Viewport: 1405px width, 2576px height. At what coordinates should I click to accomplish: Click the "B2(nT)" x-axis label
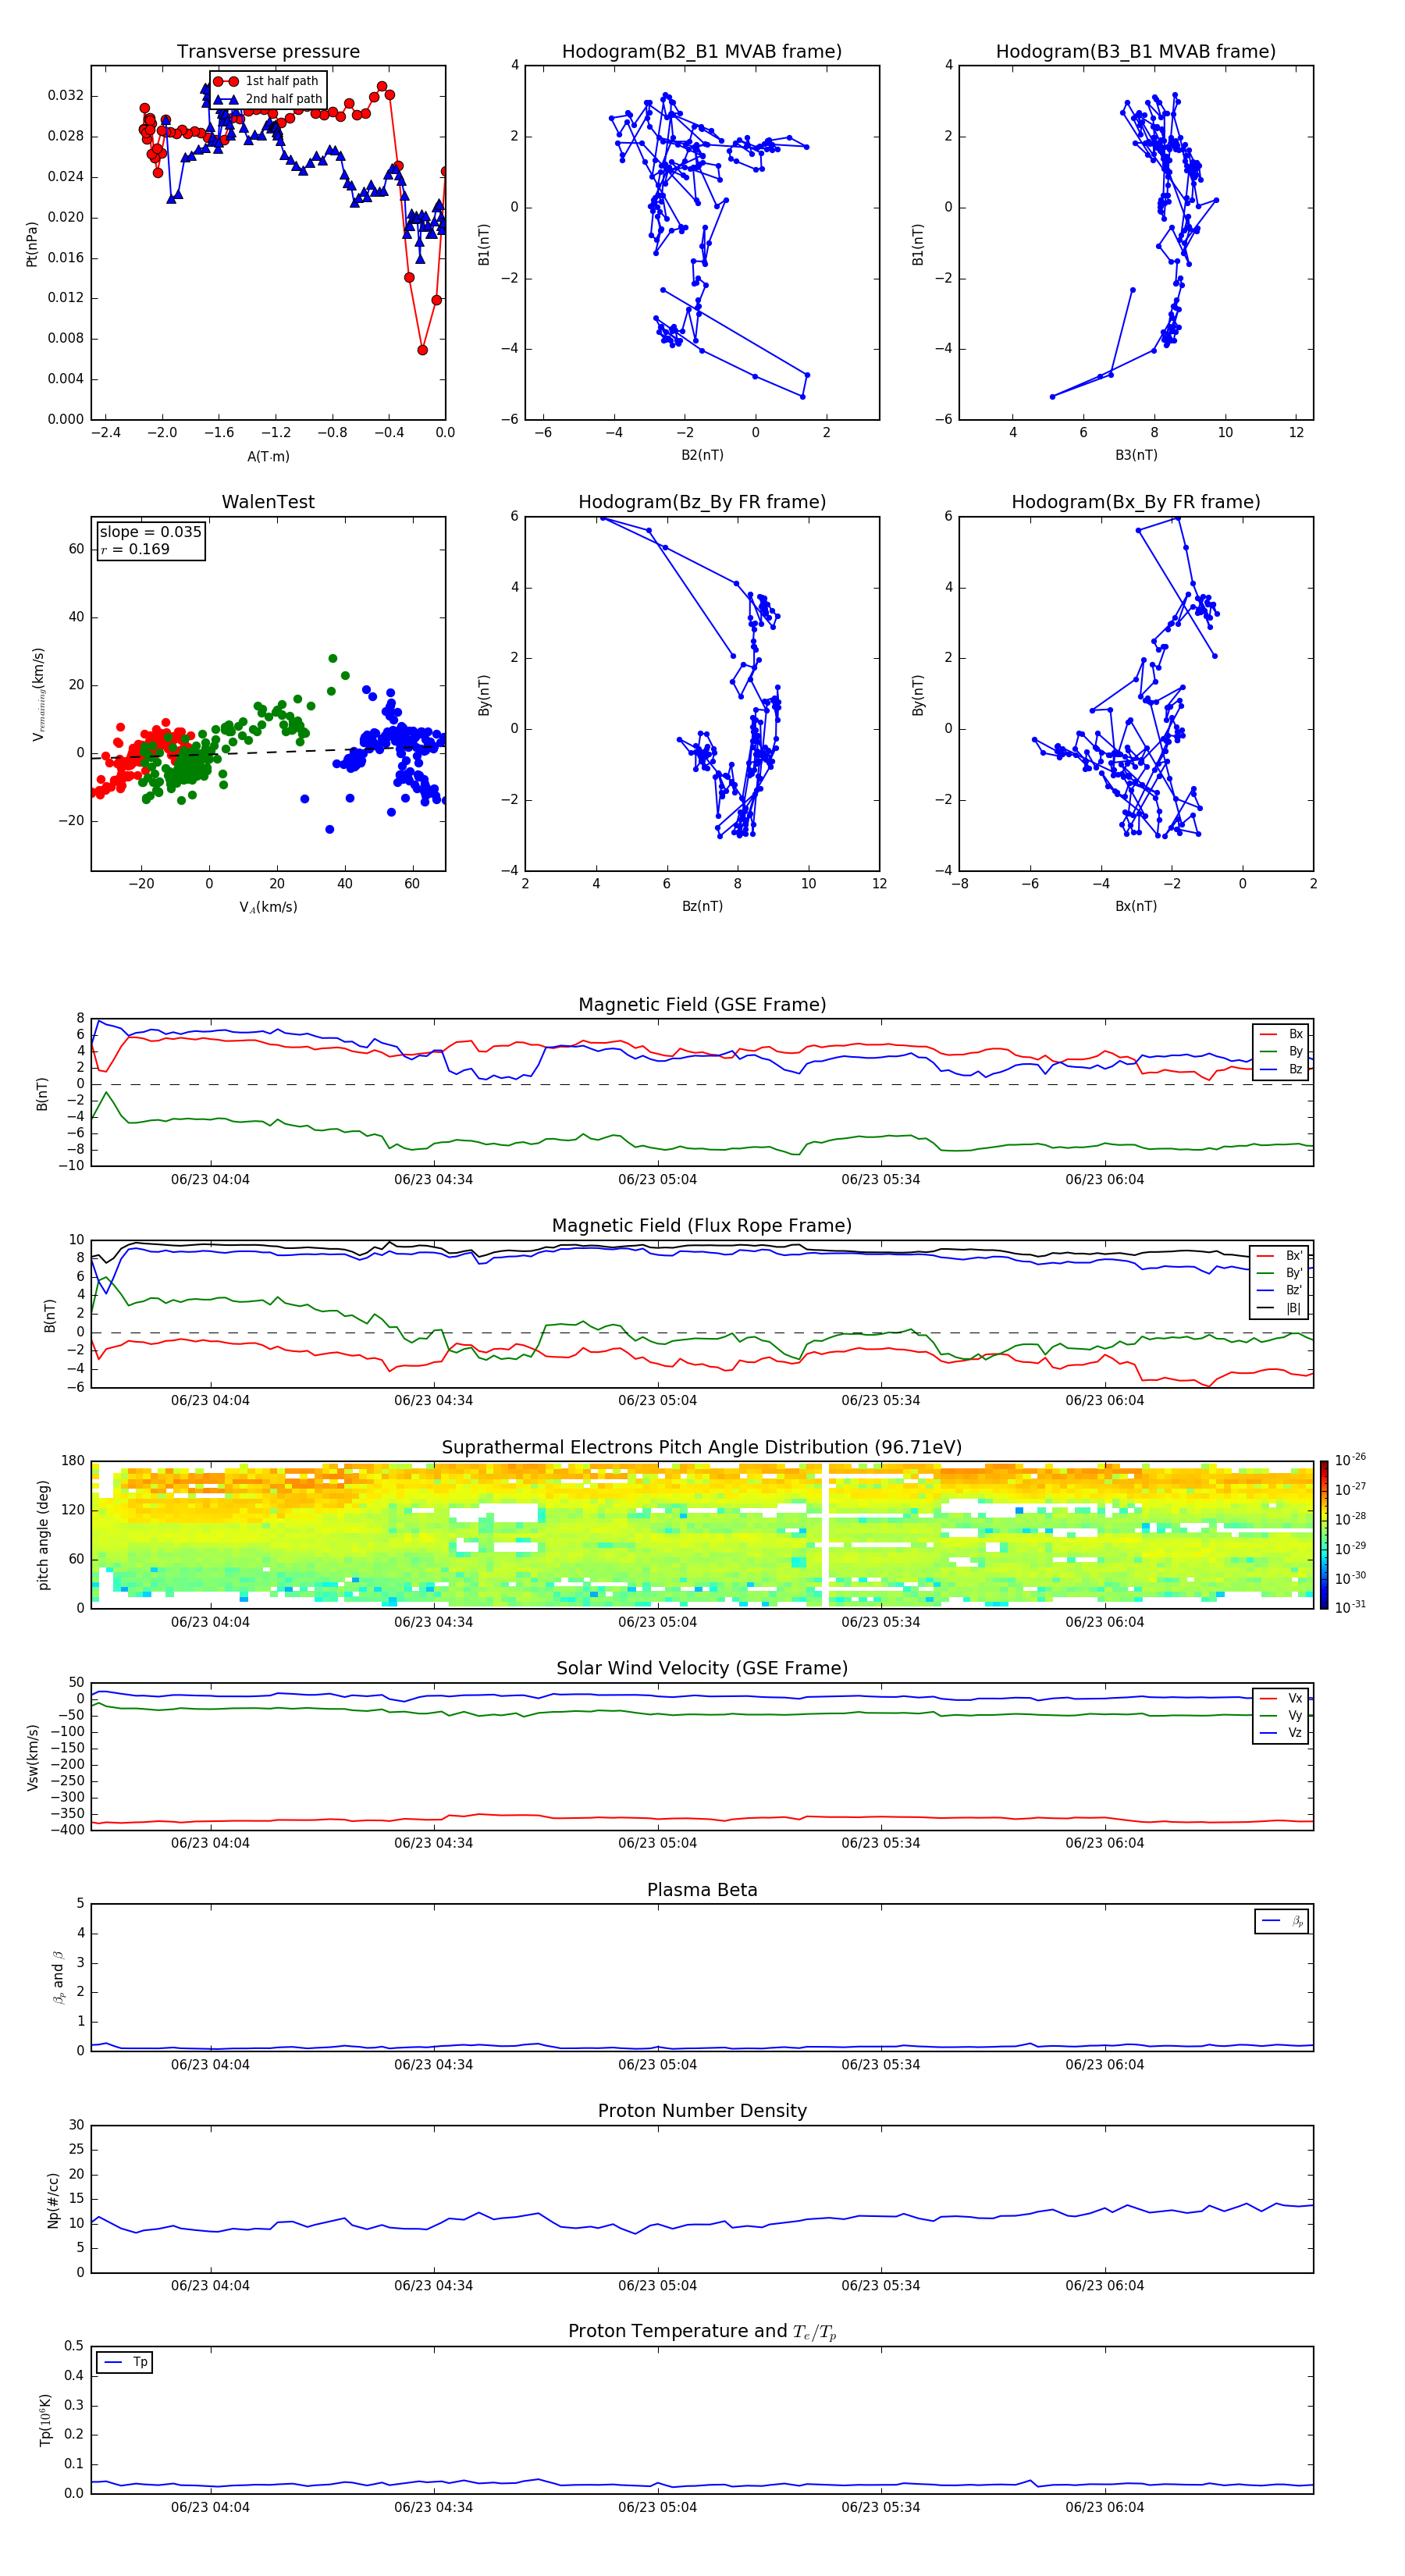(702, 455)
